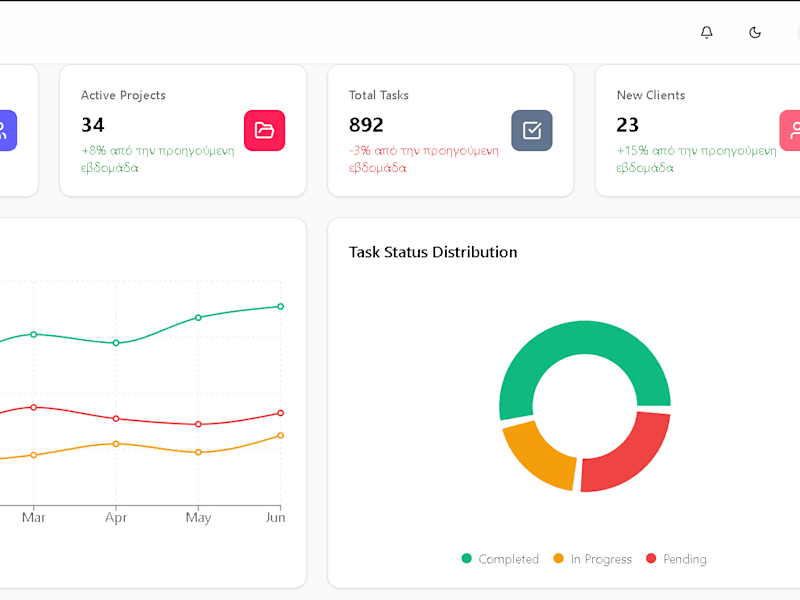
Task: Open the notifications bell
Action: tap(707, 33)
